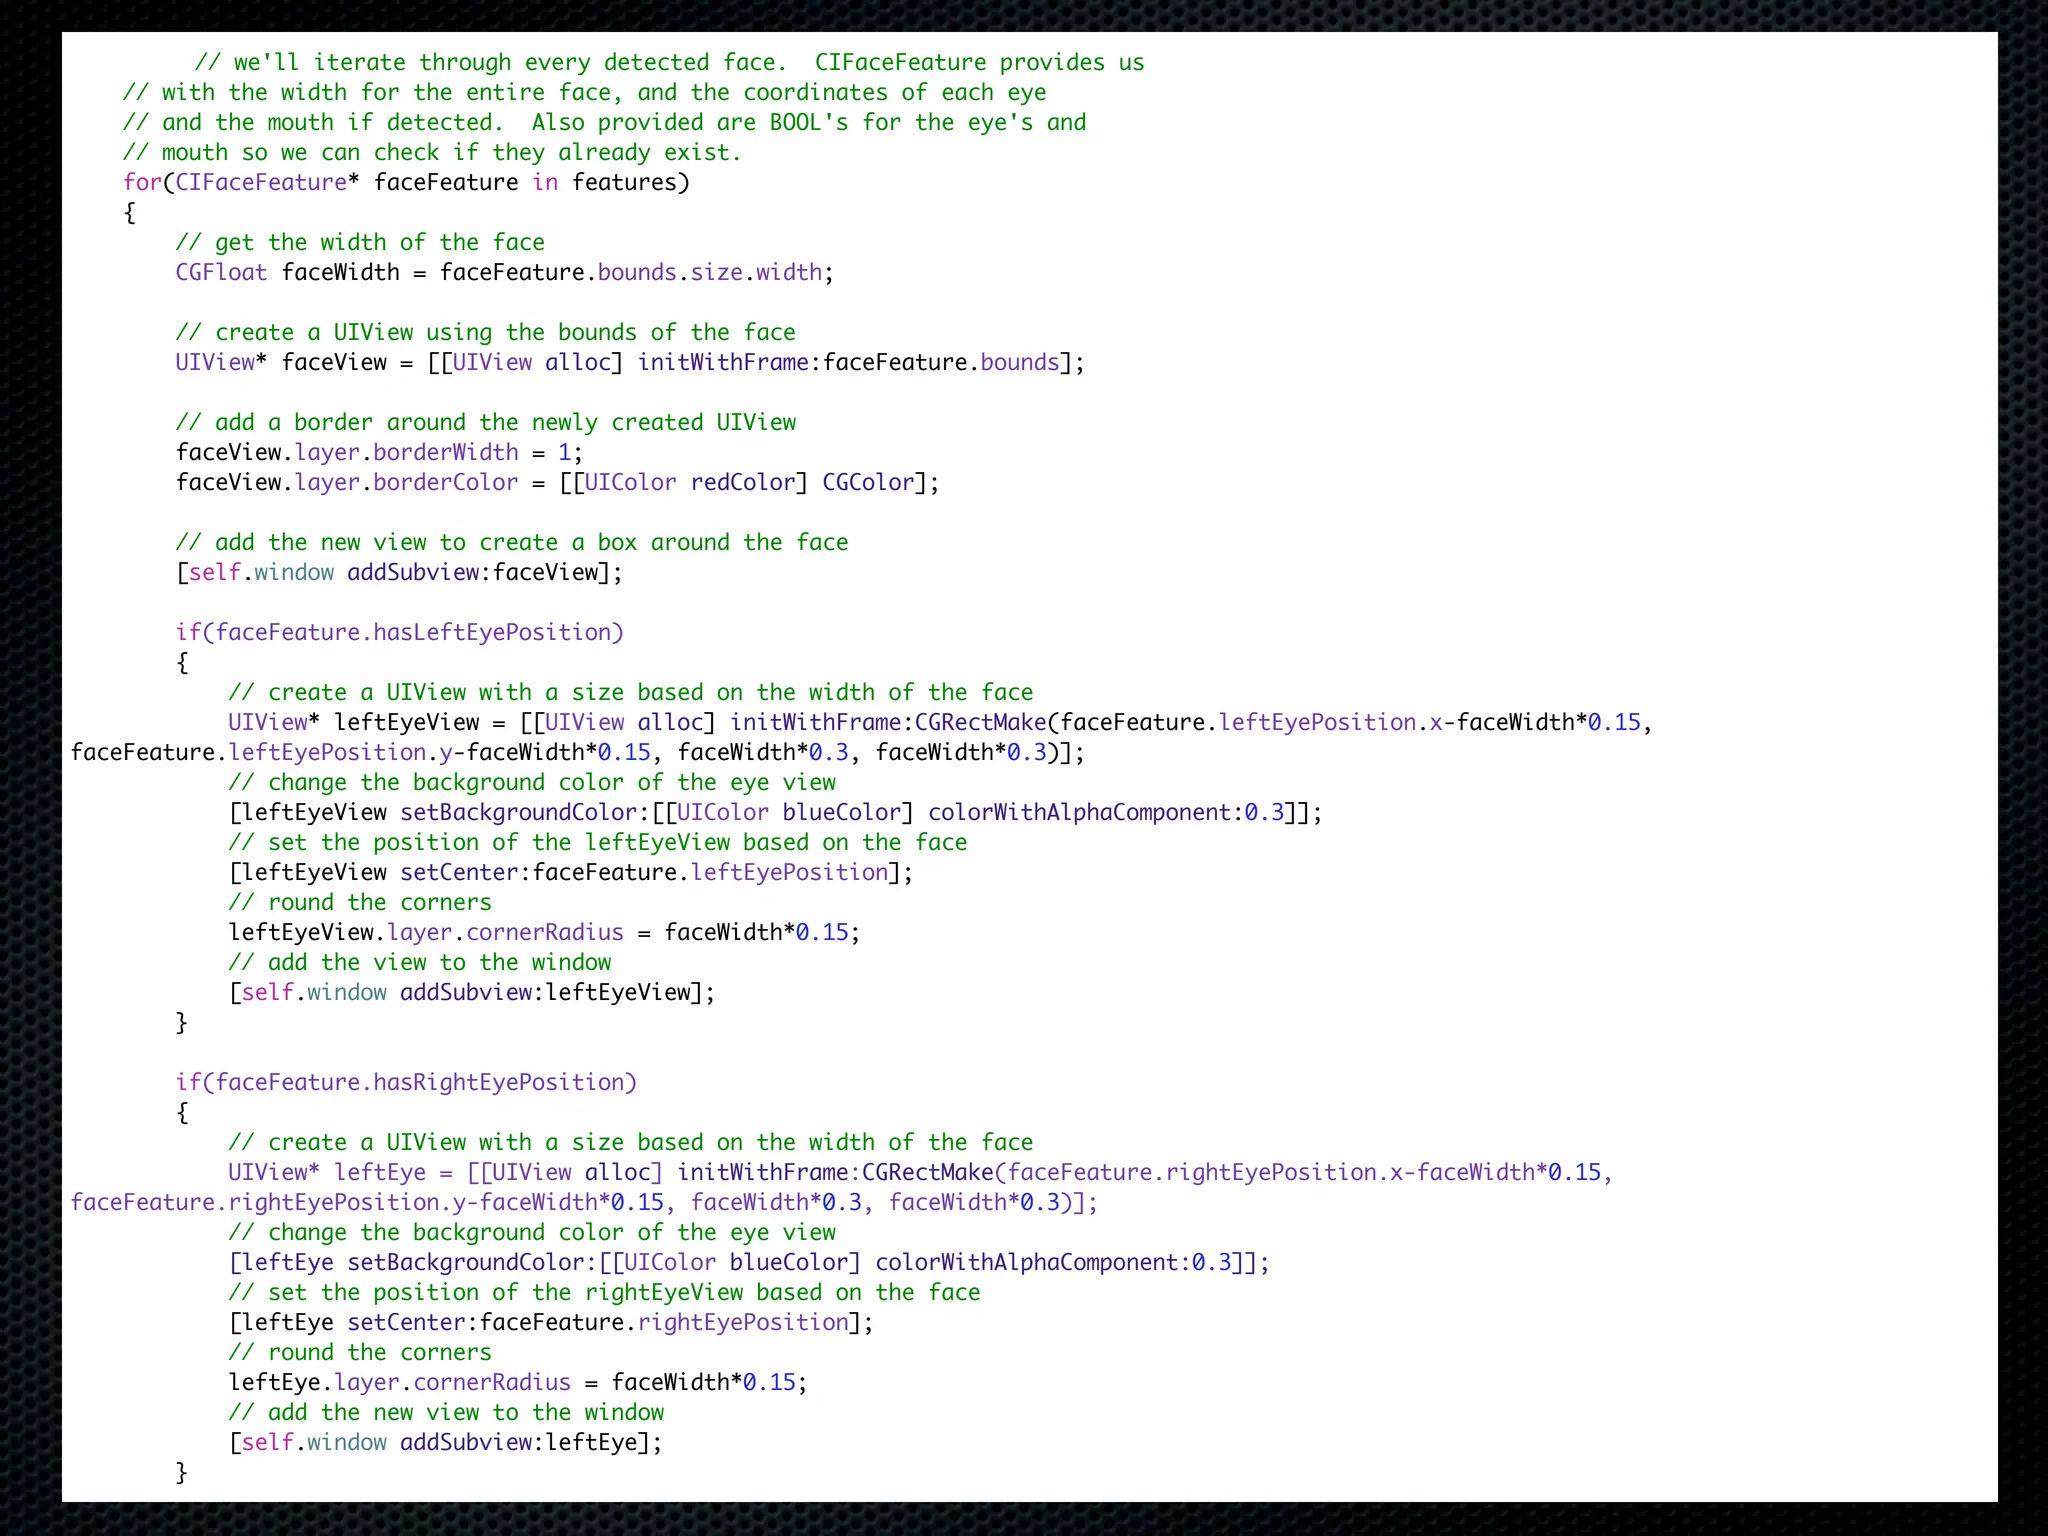Click 'redColor' in the borderColor line
Viewport: 2048px width, 1536px height.
742,482
